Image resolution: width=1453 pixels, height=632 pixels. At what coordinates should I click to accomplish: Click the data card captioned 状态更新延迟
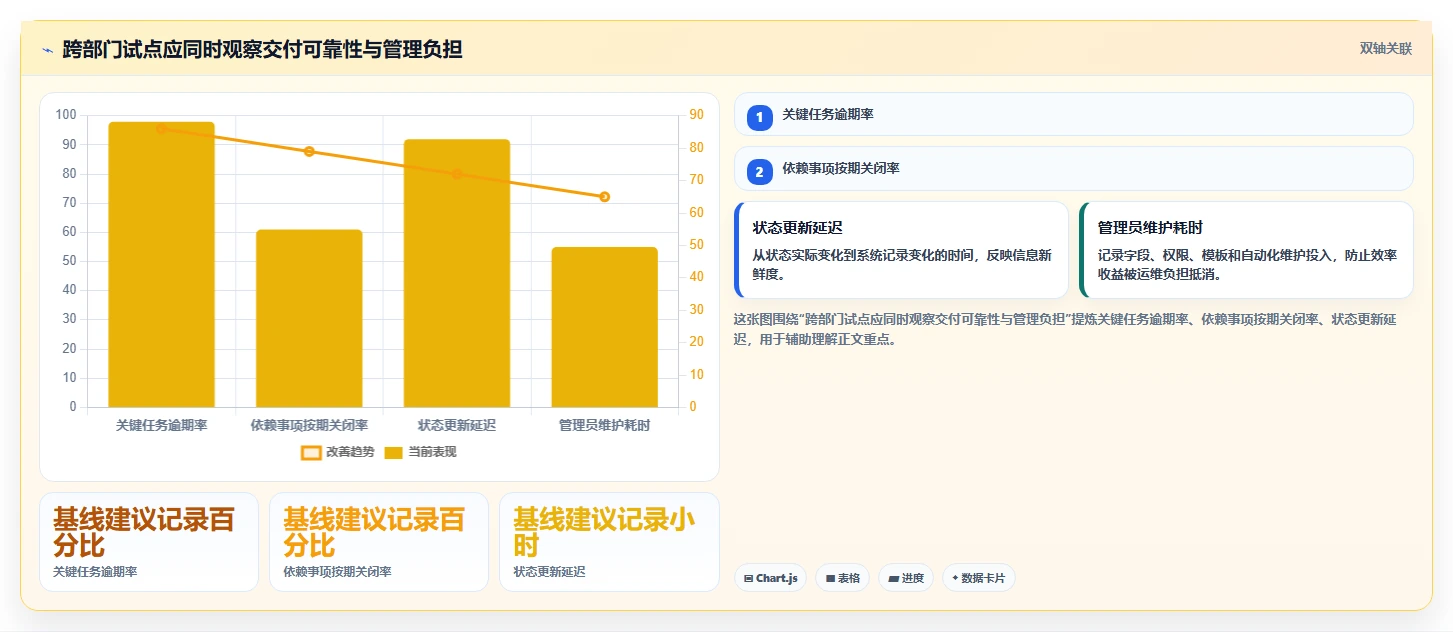click(609, 542)
